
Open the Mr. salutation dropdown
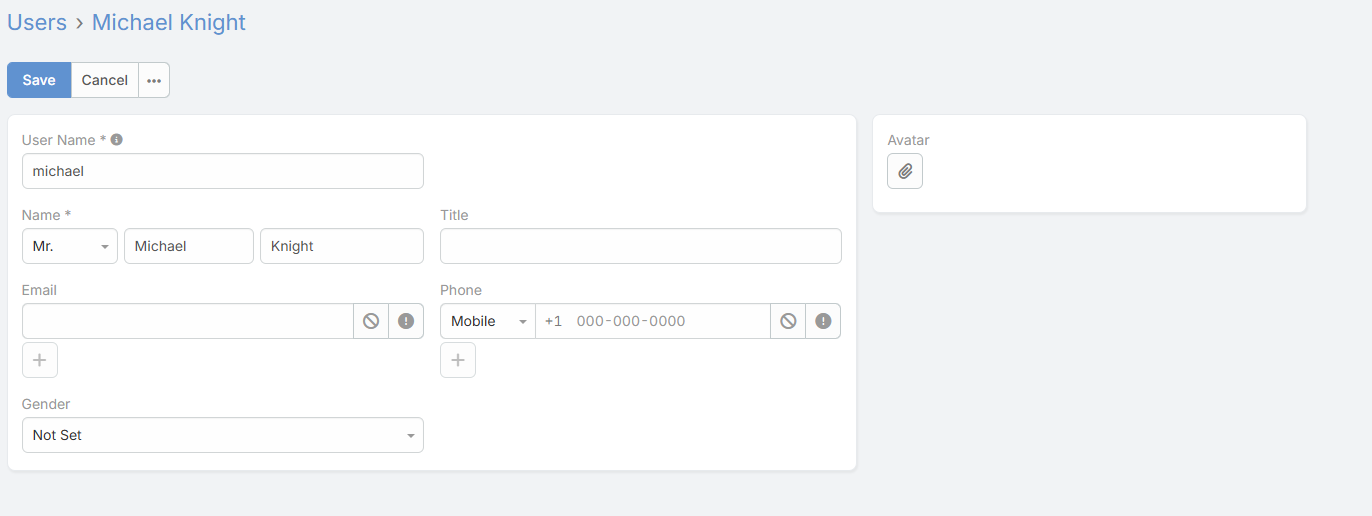70,246
